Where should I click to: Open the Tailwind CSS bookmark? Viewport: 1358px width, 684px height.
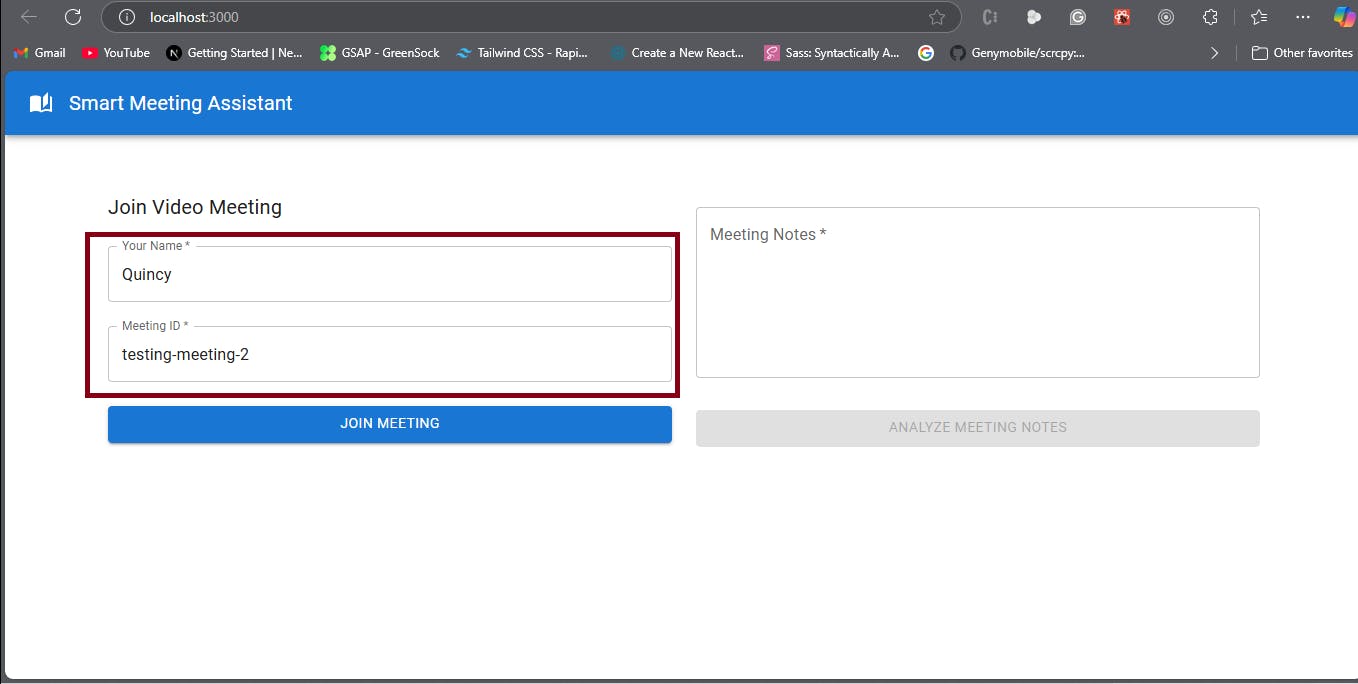click(521, 53)
